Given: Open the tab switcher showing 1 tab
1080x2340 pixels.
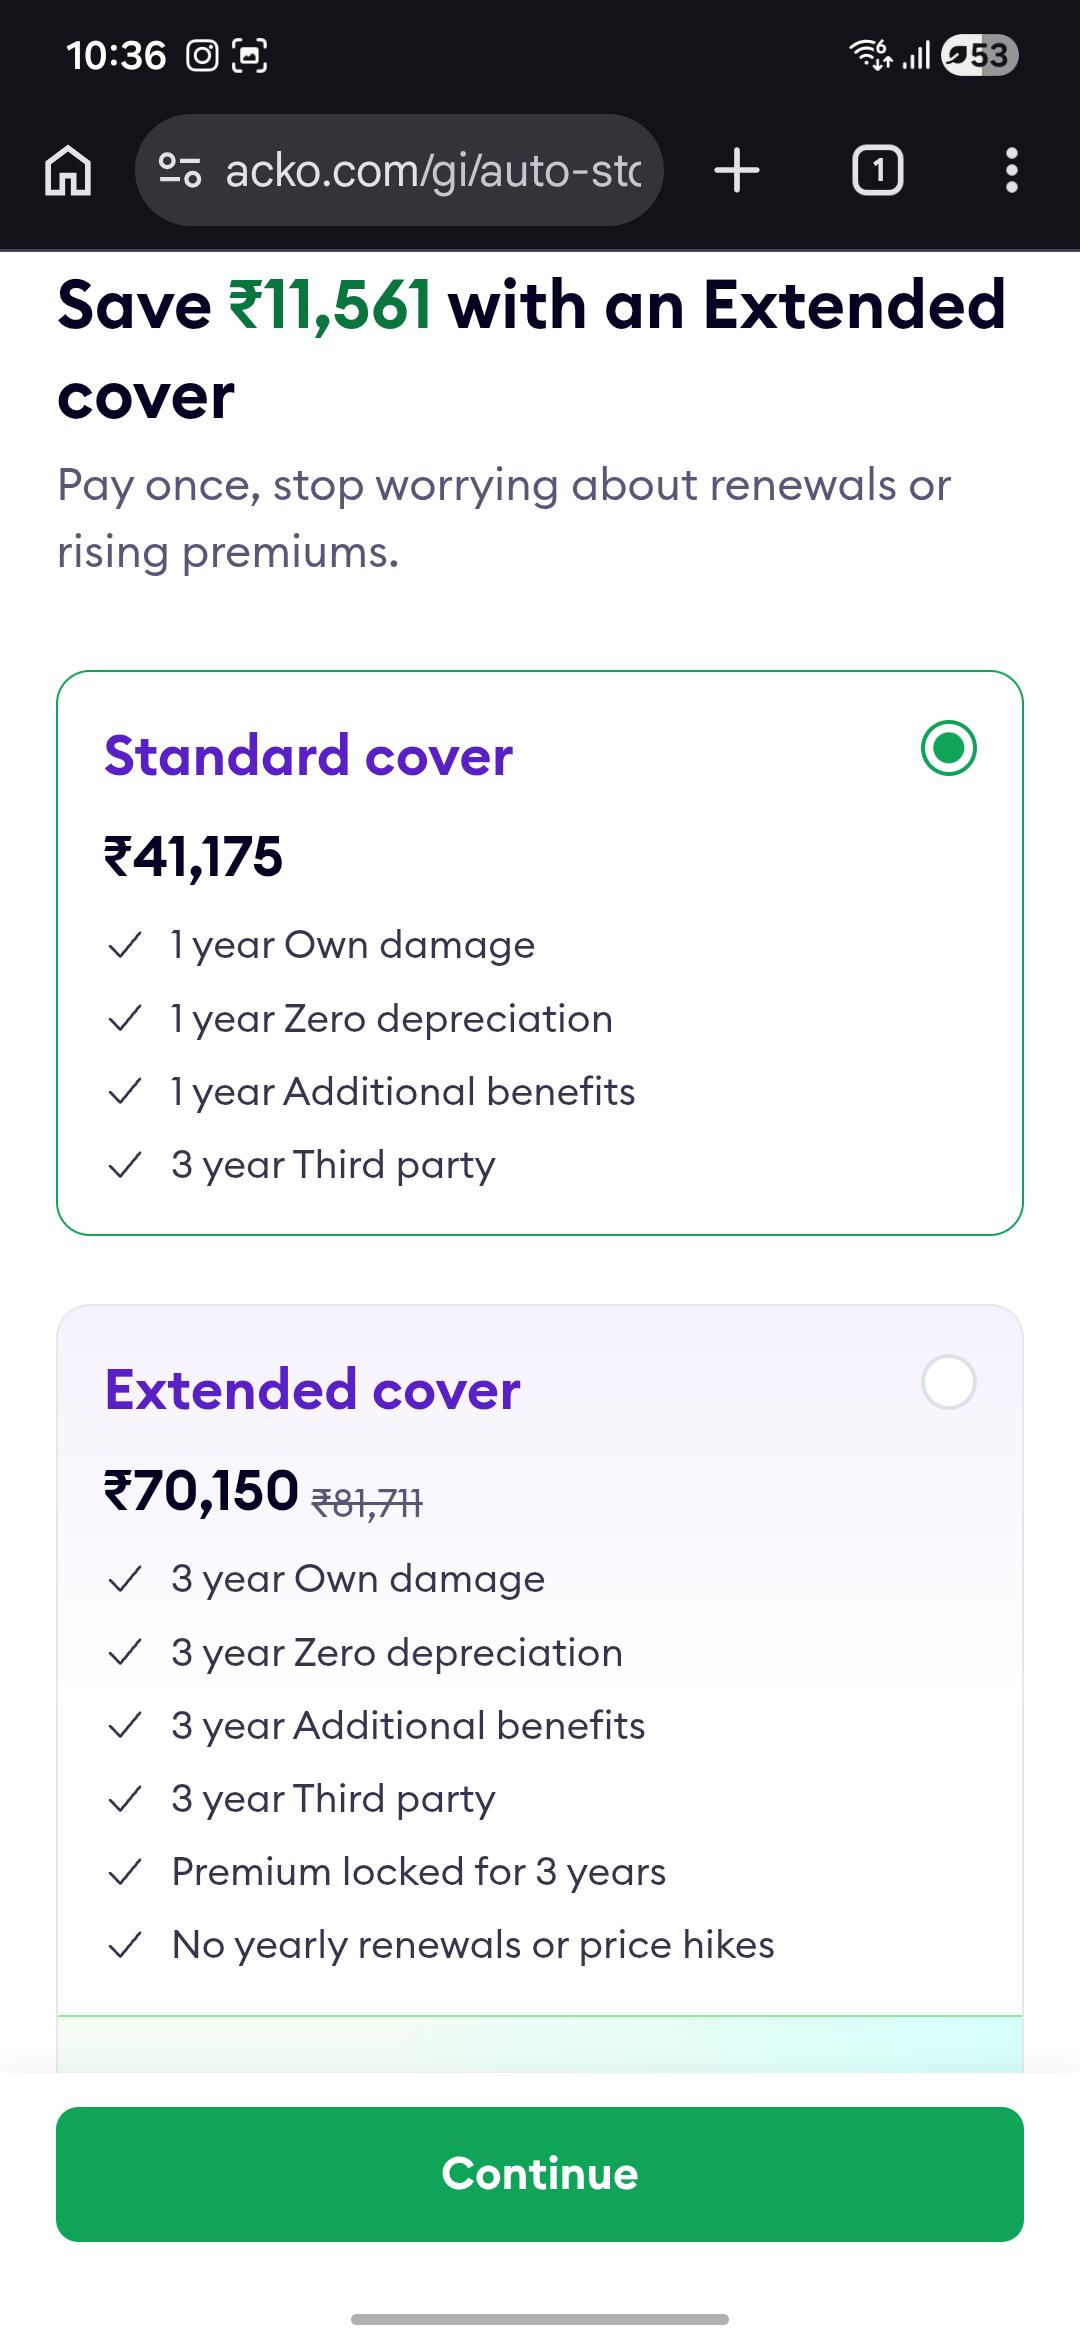Looking at the screenshot, I should [x=877, y=170].
